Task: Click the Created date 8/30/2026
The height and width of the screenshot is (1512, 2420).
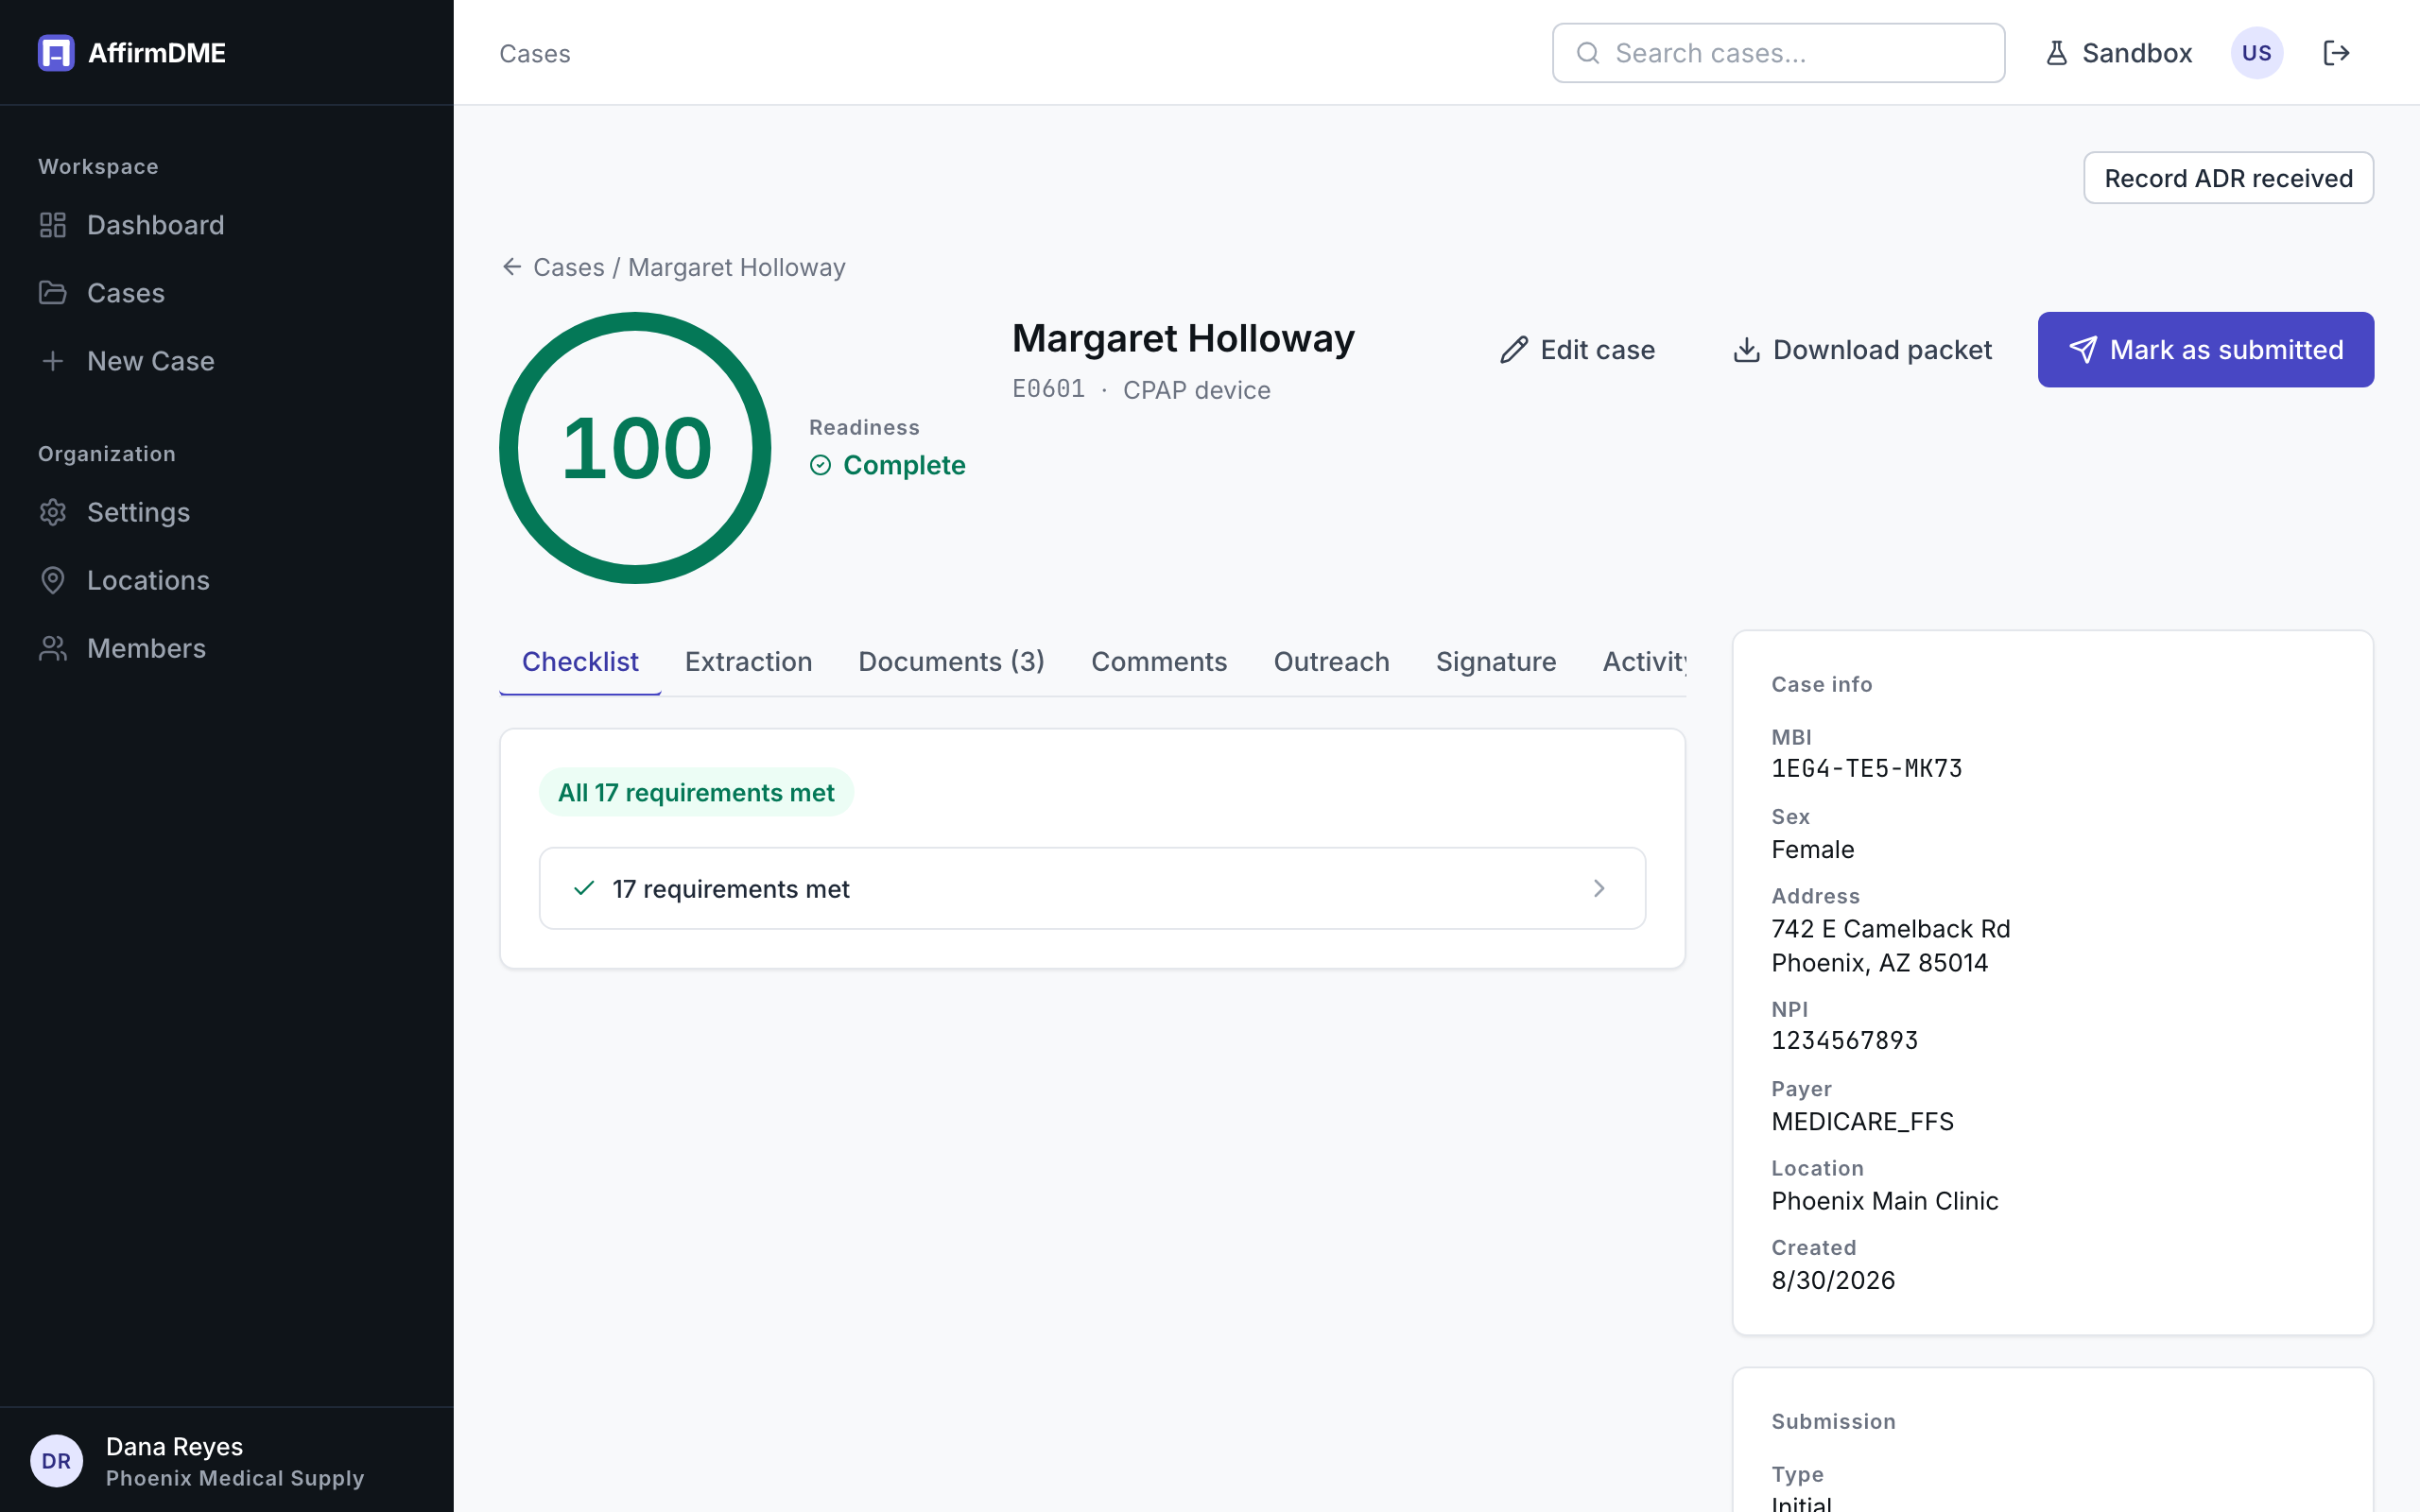Action: (x=1832, y=1280)
